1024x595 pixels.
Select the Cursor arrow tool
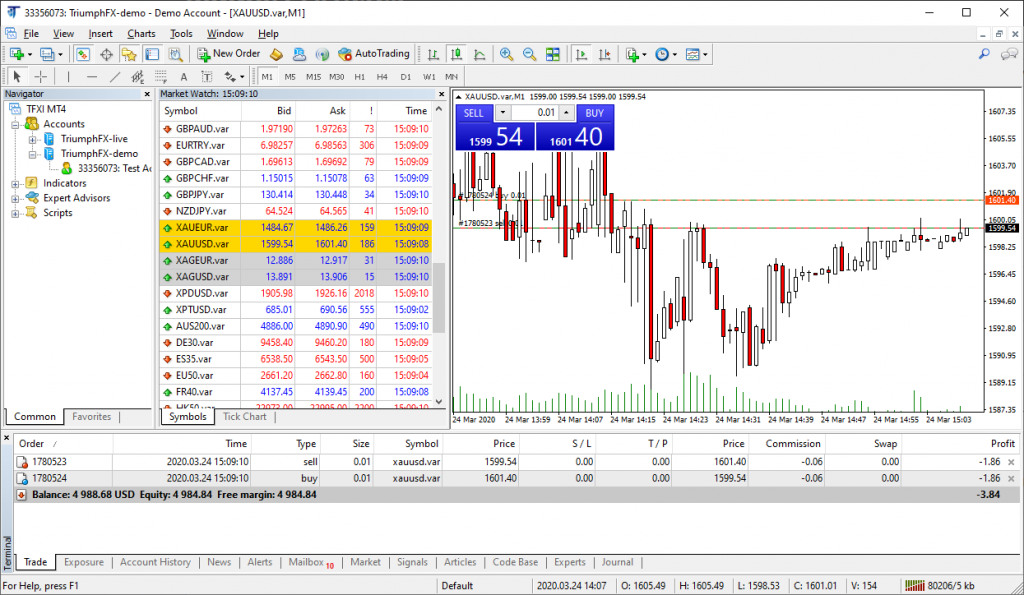pos(17,76)
